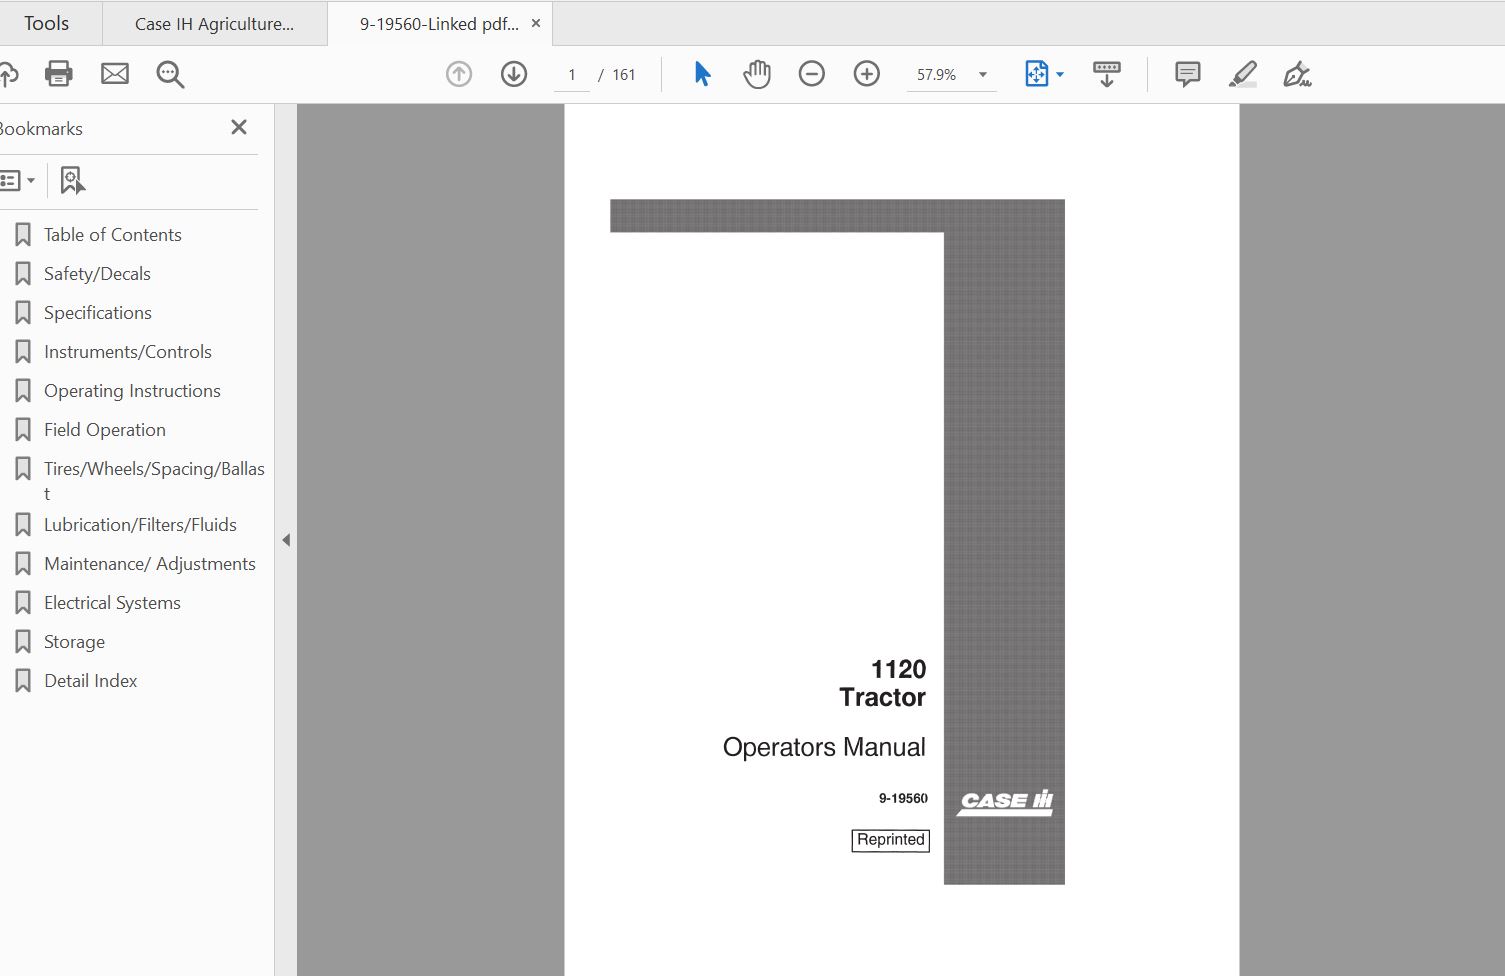
Task: Click the bookmark icon beside Table of Contents
Action: pyautogui.click(x=23, y=235)
